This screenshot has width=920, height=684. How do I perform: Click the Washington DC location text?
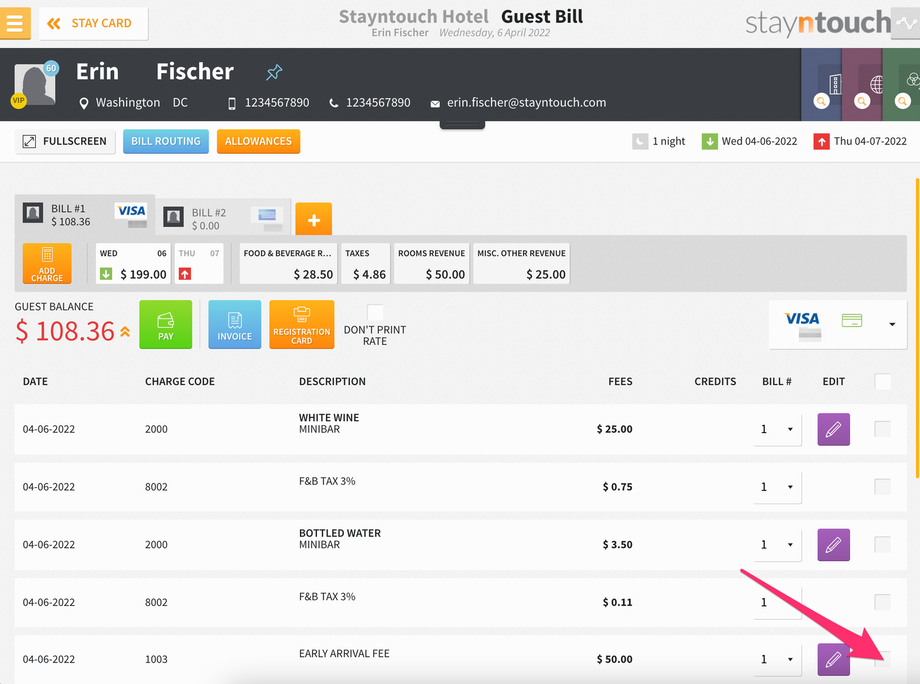pyautogui.click(x=141, y=103)
